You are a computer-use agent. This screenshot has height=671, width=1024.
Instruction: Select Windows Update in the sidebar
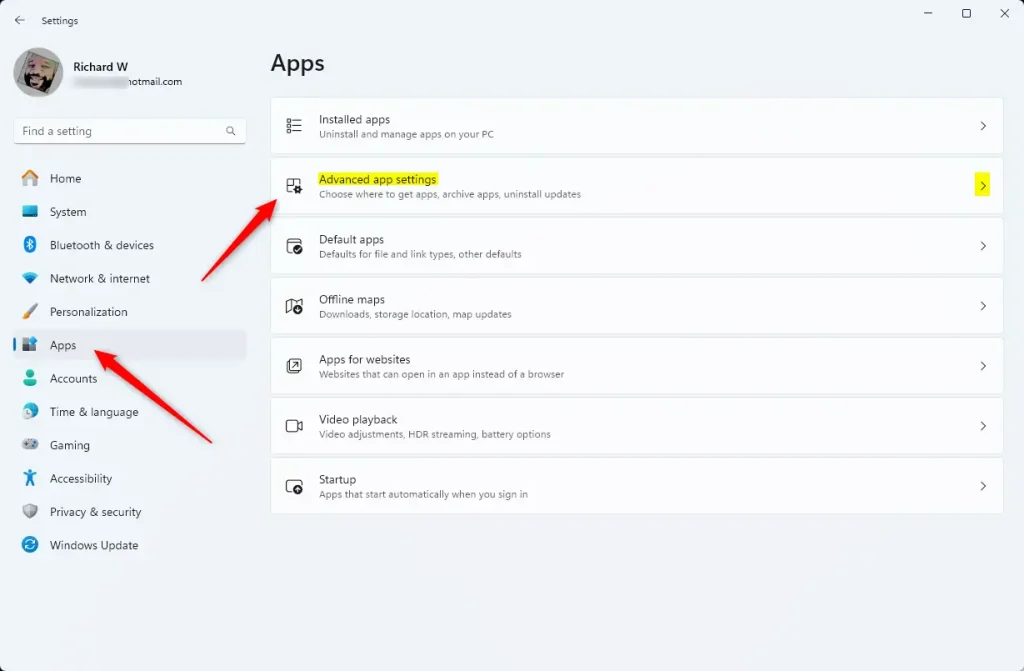94,545
